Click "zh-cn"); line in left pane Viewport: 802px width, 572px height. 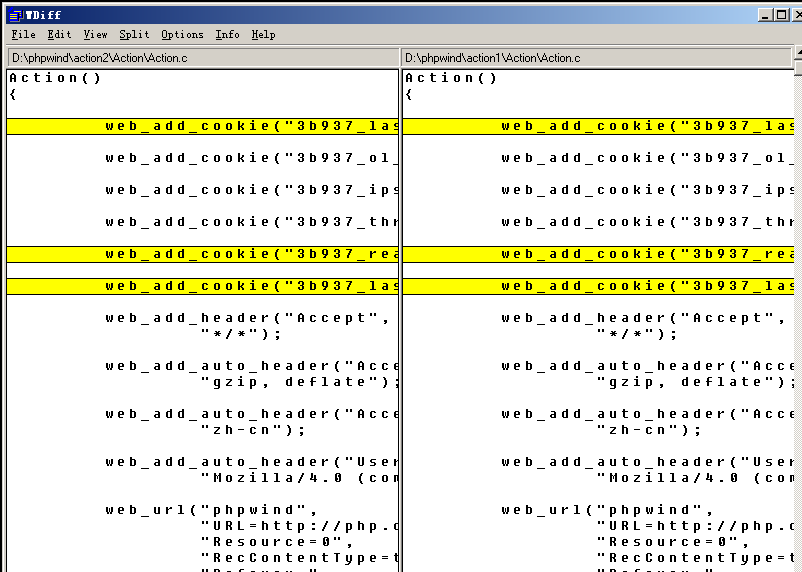(253, 430)
